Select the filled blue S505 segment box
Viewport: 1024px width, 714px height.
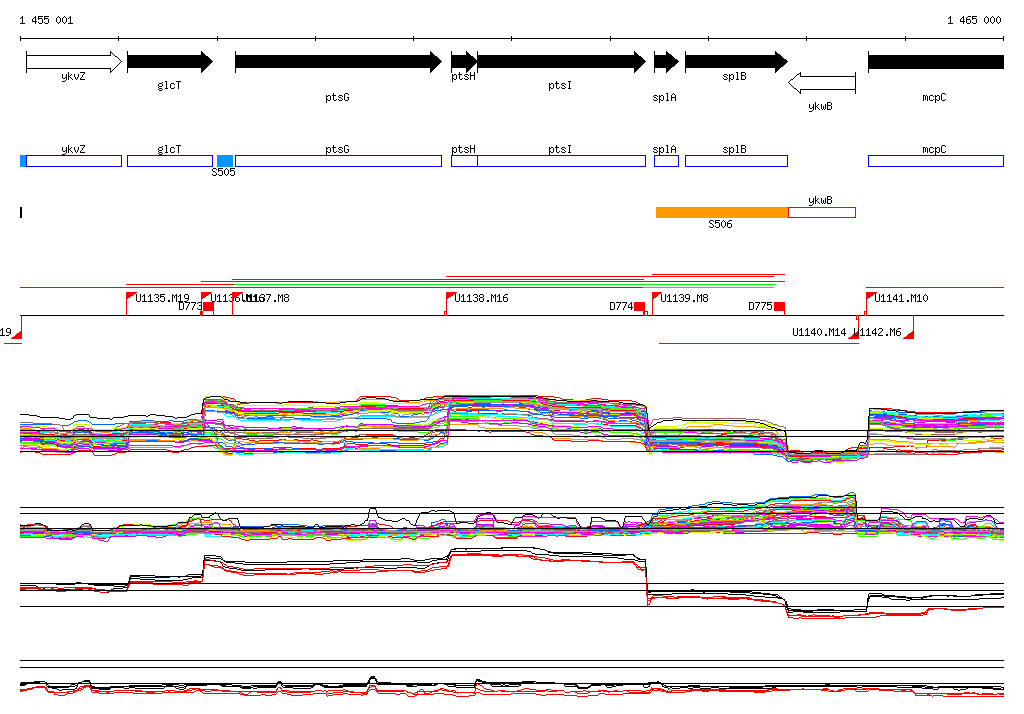(225, 161)
